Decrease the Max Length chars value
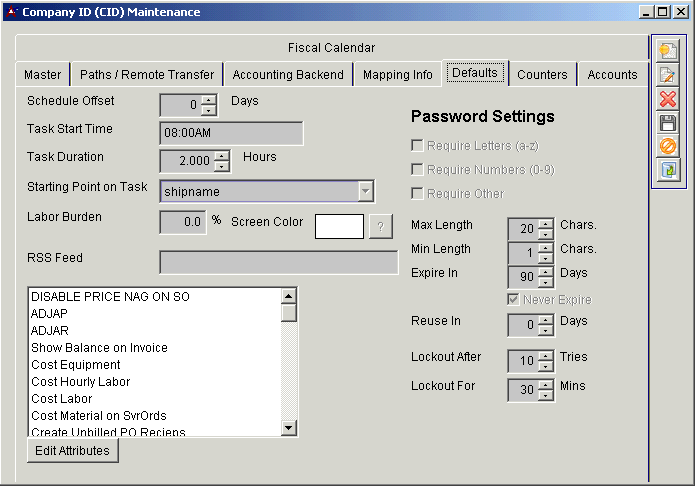Image resolution: width=695 pixels, height=486 pixels. (x=546, y=233)
